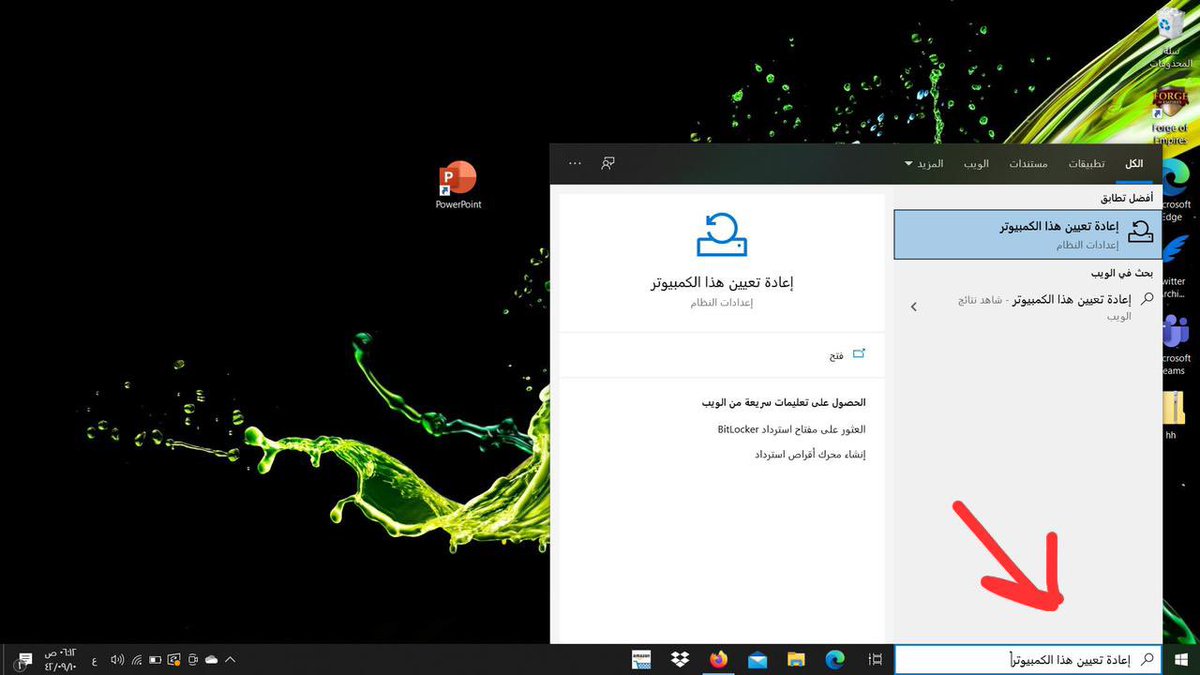Open Dropbox from the taskbar
1200x675 pixels.
(x=680, y=659)
